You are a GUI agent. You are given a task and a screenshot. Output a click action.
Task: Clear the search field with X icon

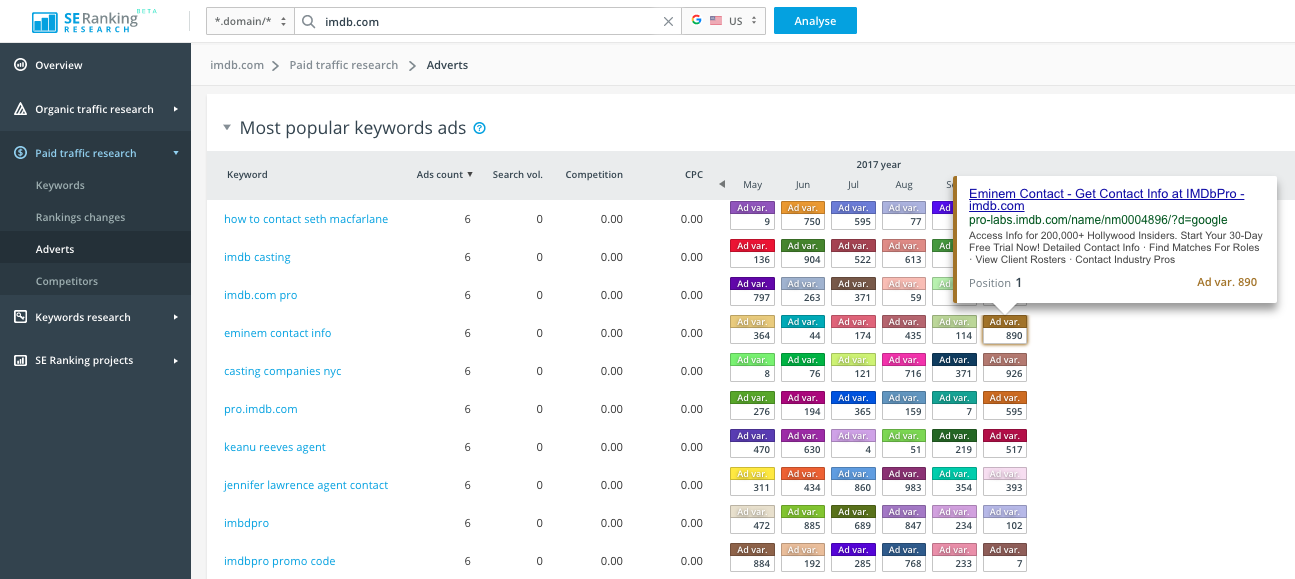(x=669, y=21)
